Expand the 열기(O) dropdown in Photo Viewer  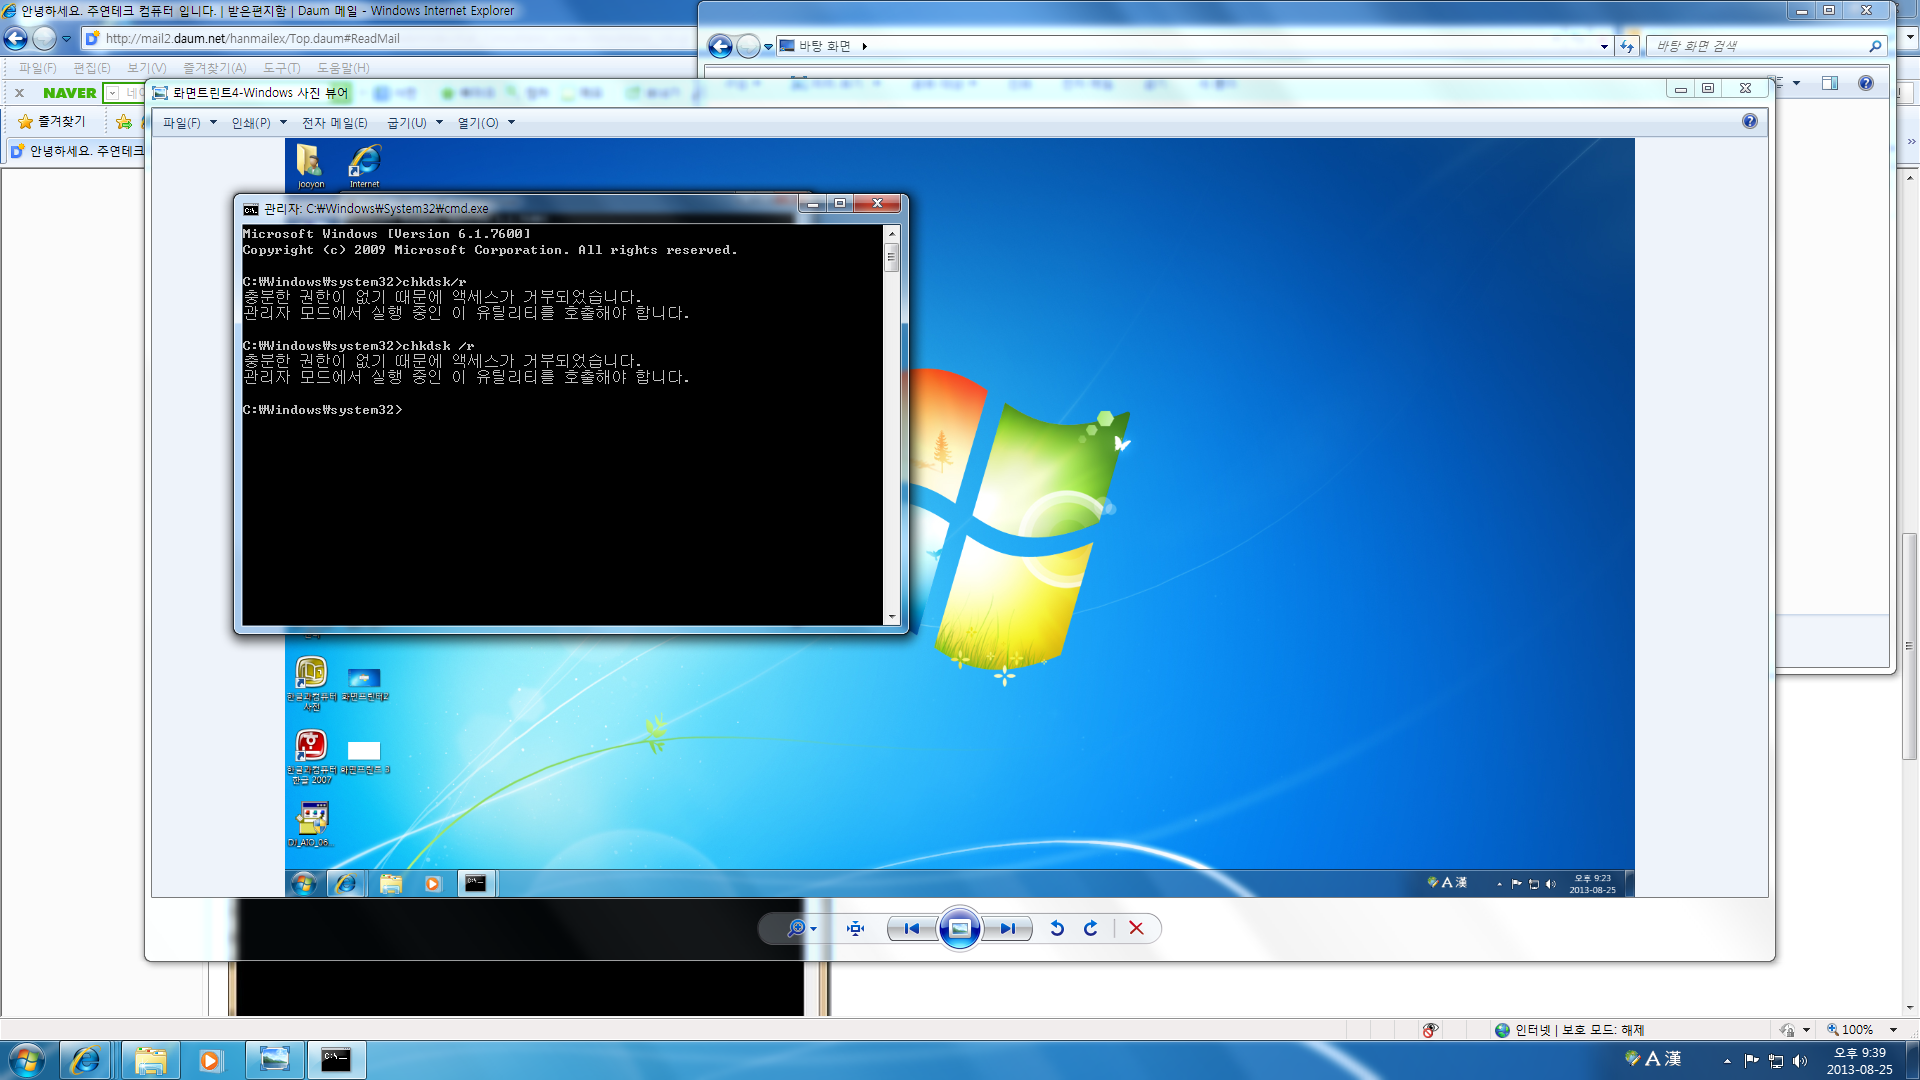[x=511, y=123]
